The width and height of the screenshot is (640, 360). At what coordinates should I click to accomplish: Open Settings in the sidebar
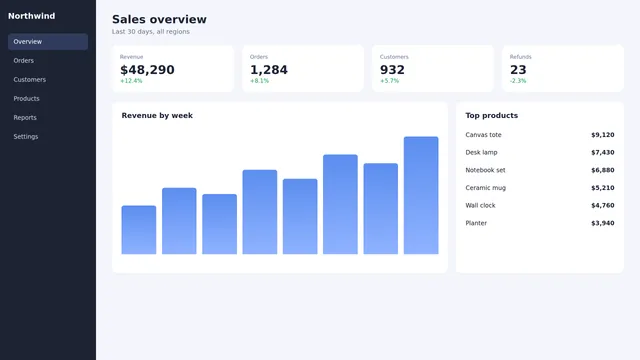48,136
